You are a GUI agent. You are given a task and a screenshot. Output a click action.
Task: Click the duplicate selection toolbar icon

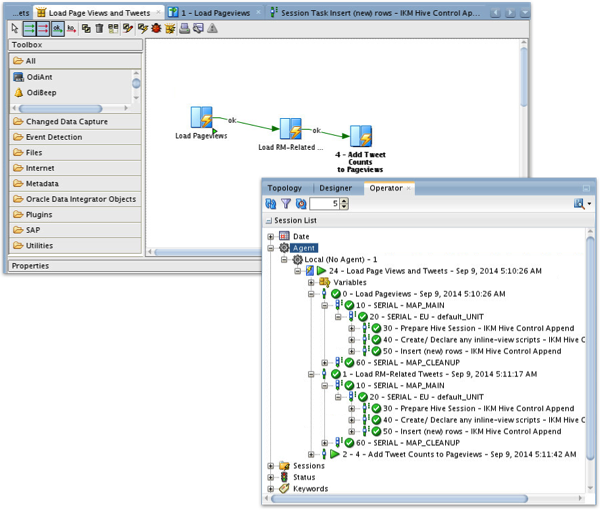point(86,29)
